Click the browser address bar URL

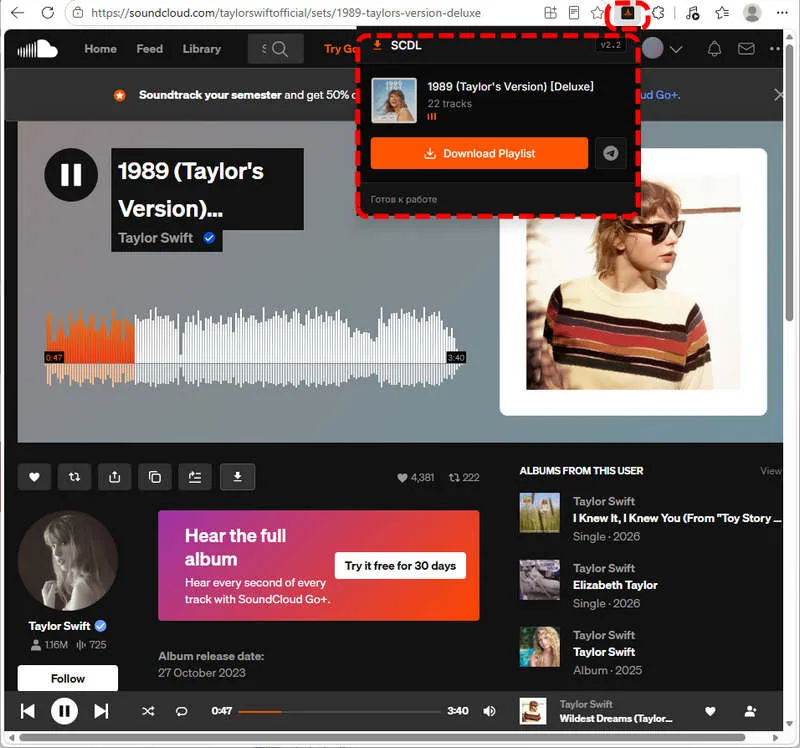[x=286, y=13]
